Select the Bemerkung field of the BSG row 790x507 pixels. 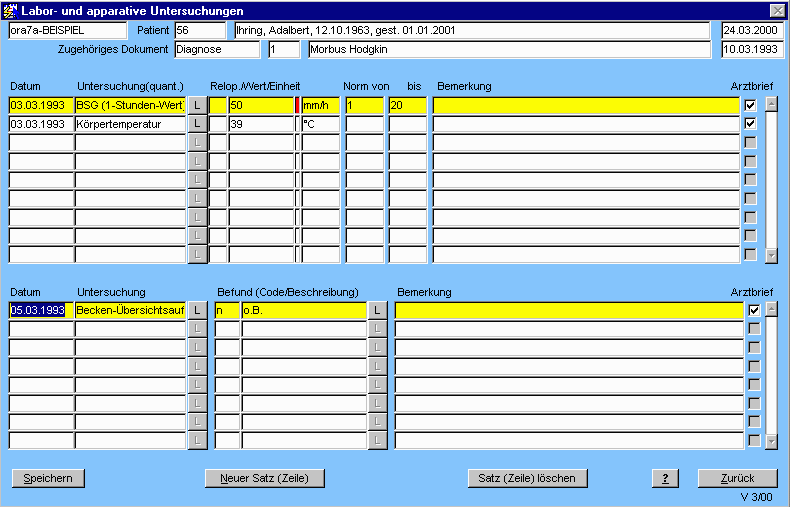(x=587, y=105)
